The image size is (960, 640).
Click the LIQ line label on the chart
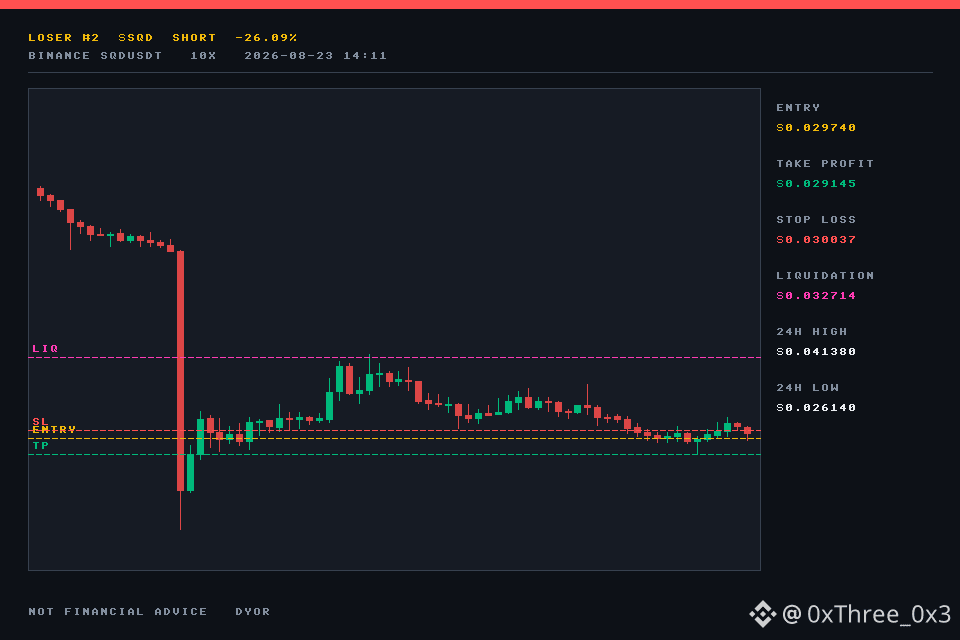point(45,348)
